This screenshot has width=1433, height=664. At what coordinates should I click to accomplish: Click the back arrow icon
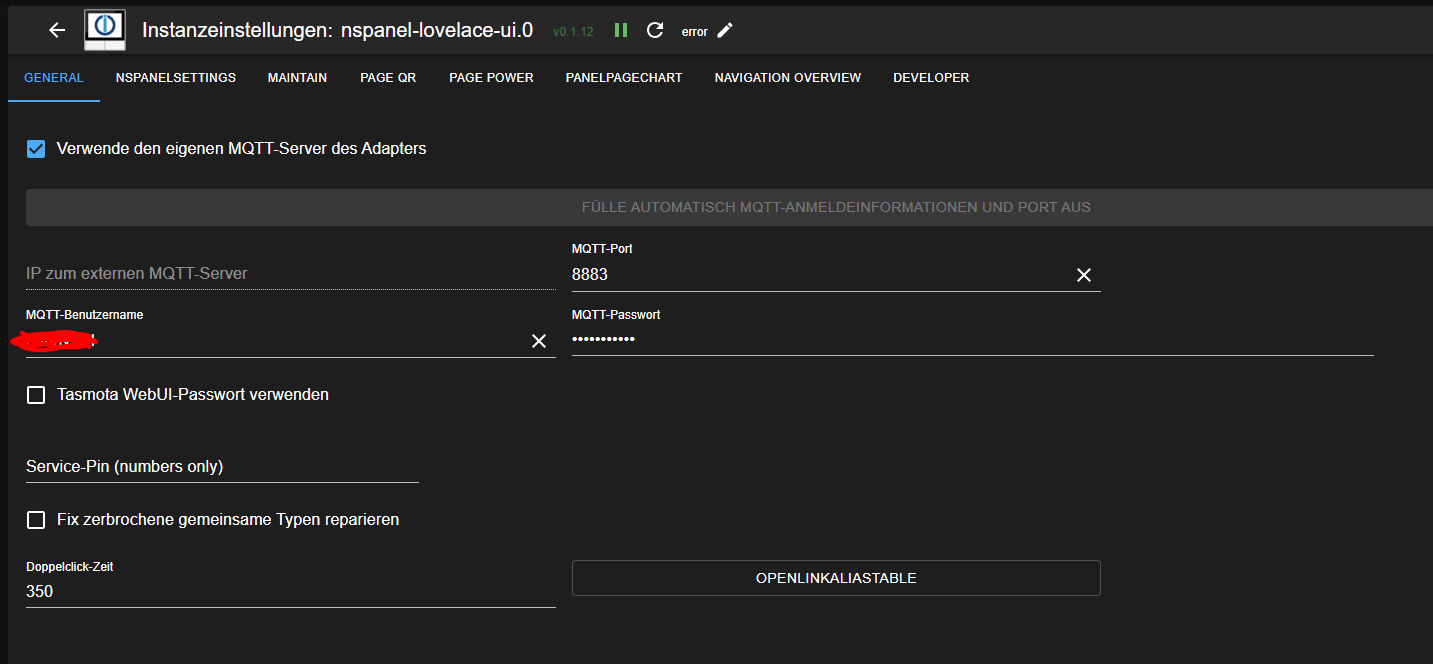57,30
